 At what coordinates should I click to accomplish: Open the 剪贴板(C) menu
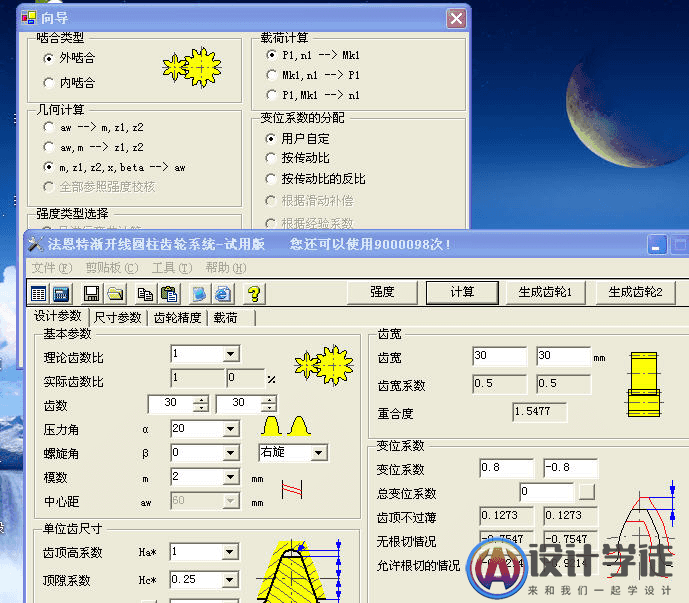coord(112,268)
